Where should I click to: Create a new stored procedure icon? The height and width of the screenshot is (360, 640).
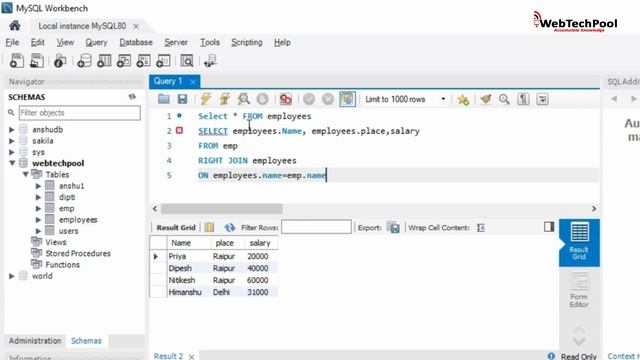[x=144, y=61]
